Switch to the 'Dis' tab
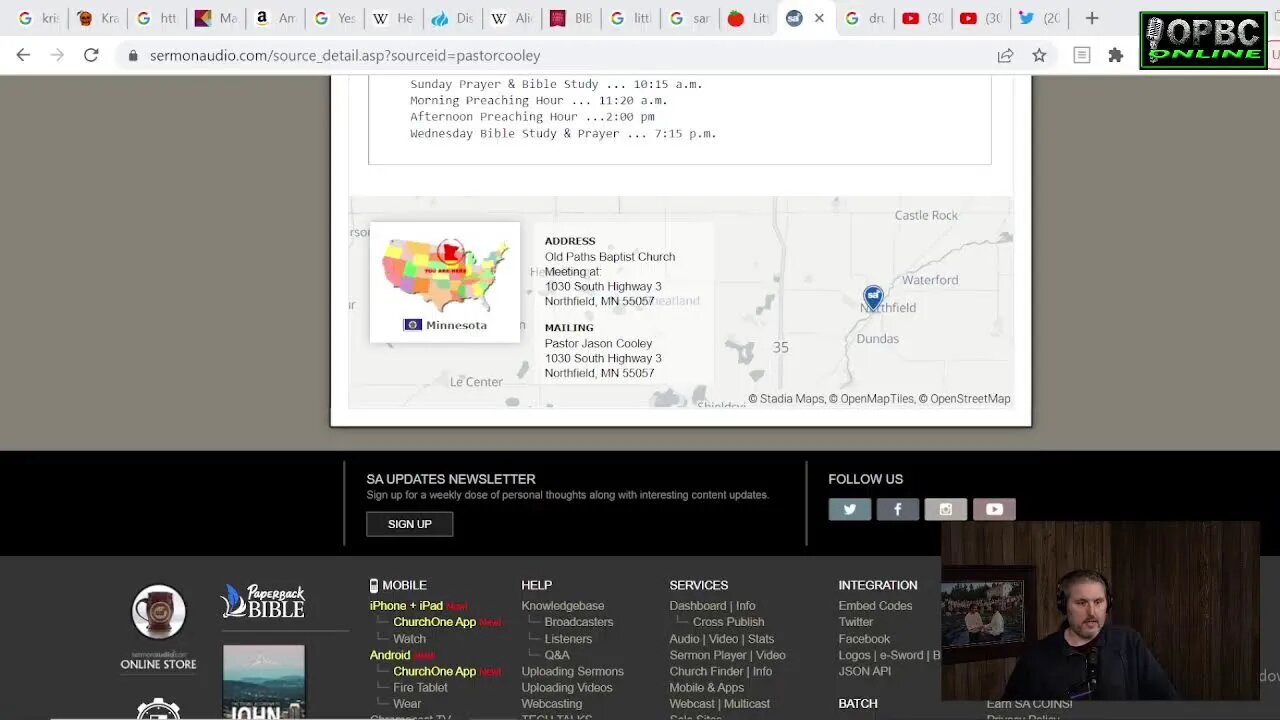The height and width of the screenshot is (720, 1280). tap(452, 18)
